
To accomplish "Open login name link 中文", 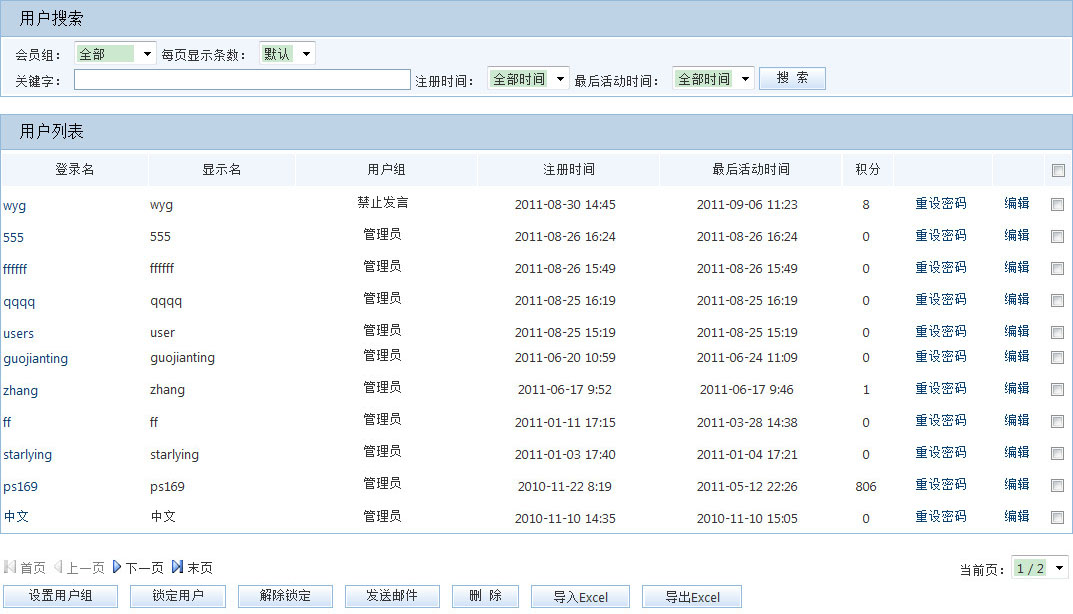I will click(x=16, y=517).
